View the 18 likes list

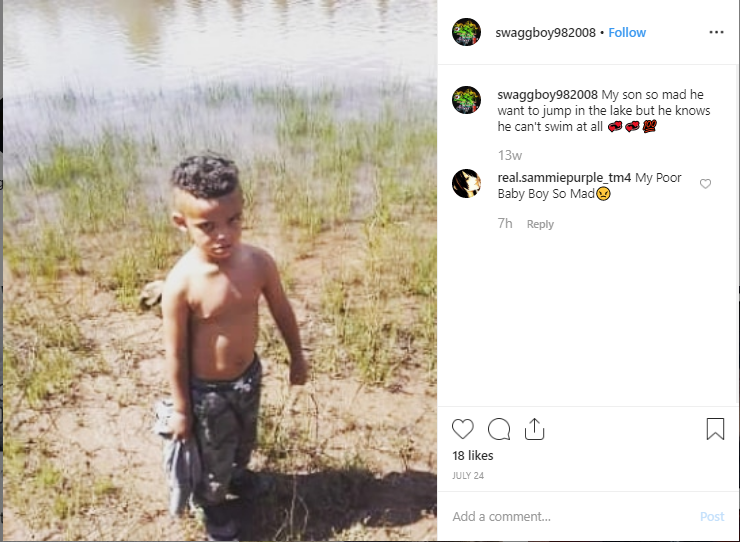pyautogui.click(x=472, y=456)
